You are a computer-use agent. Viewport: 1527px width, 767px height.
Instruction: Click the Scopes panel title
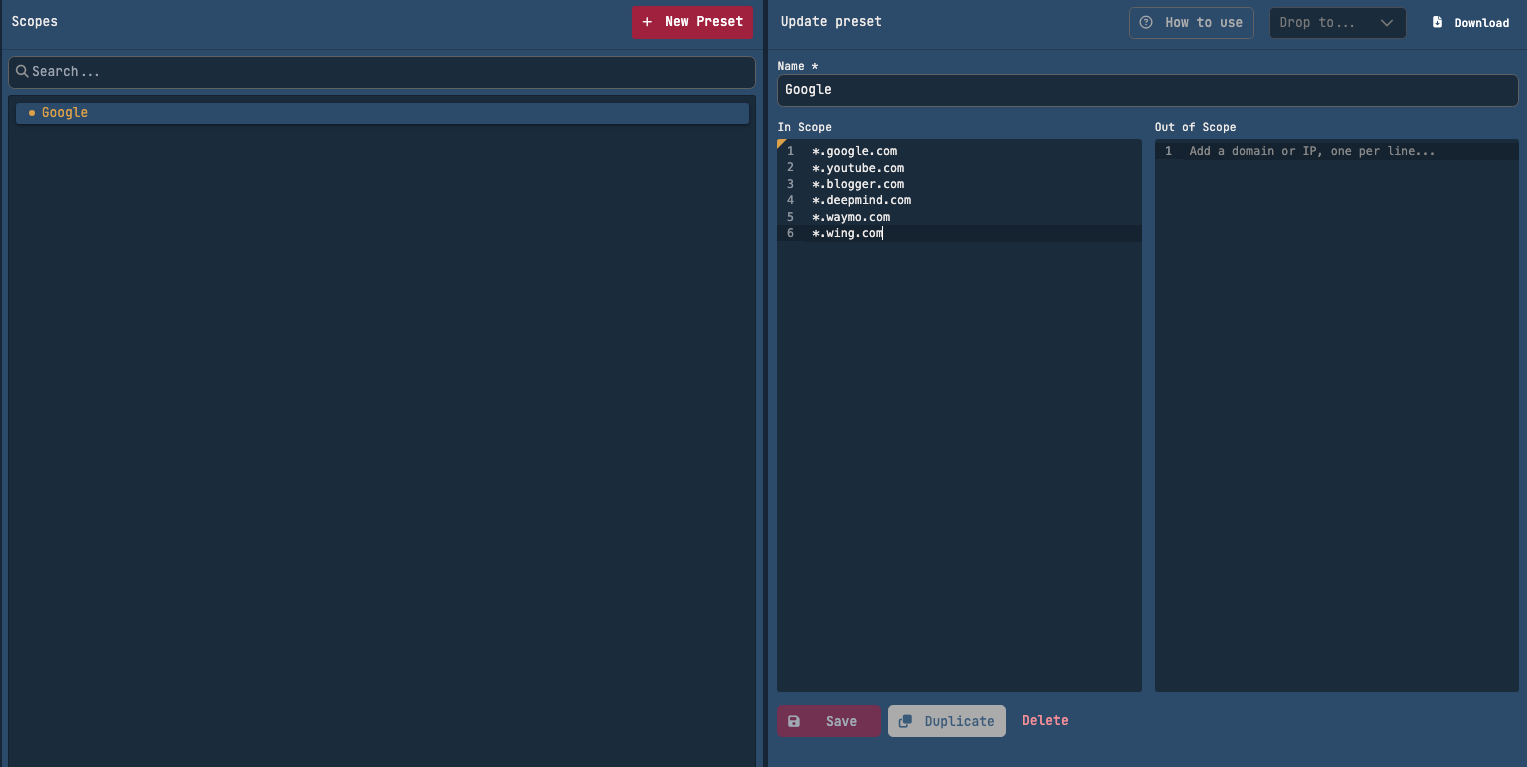[35, 21]
